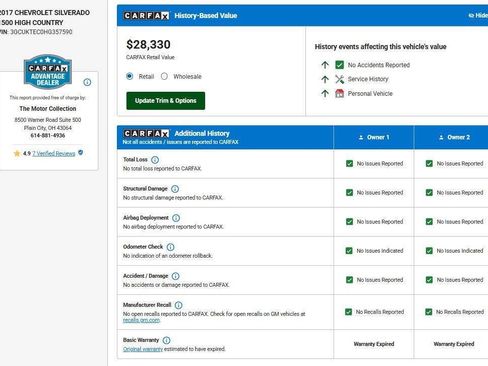Open Manufacturer Recall info icon

179,305
